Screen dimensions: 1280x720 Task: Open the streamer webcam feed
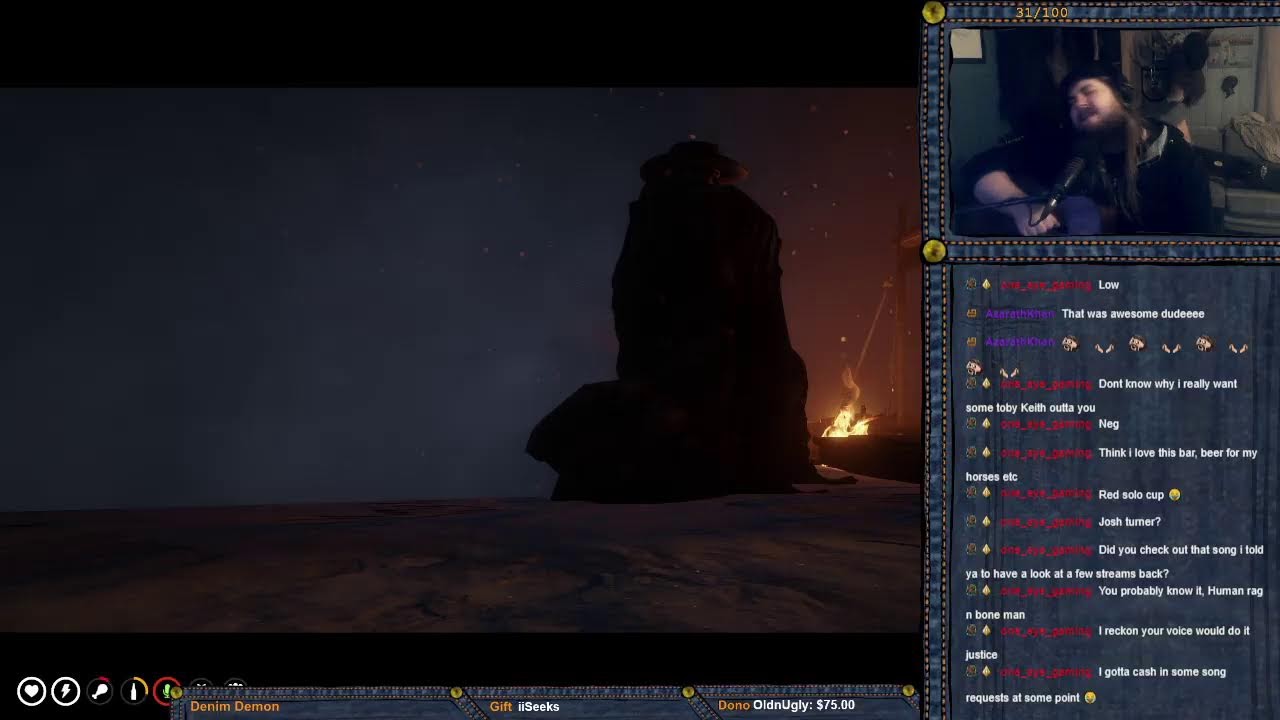[x=1113, y=131]
